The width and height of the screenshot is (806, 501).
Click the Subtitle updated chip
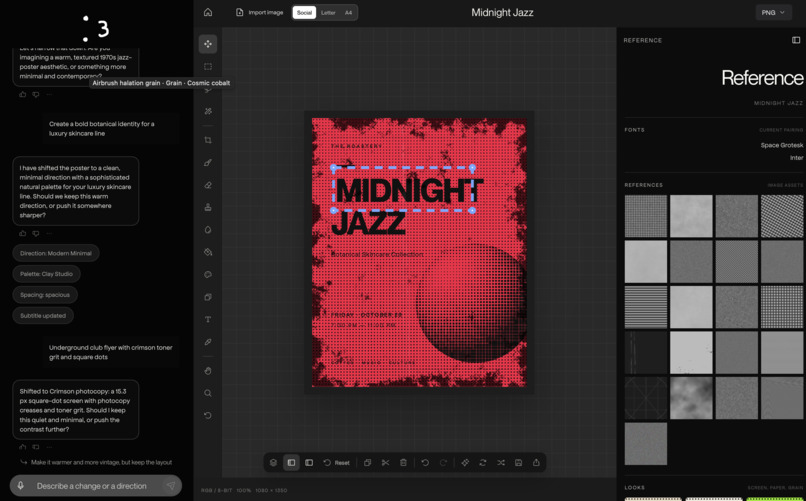coord(43,316)
